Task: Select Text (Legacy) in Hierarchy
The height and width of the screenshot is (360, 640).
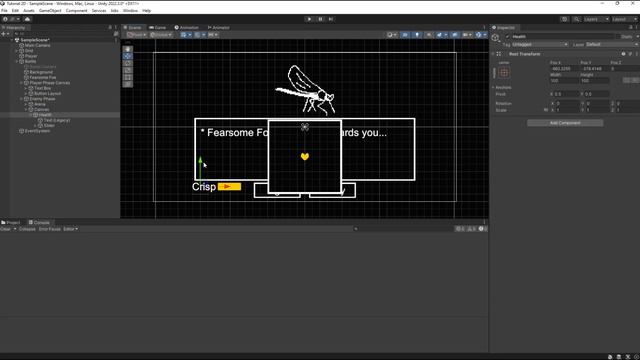Action: (x=57, y=120)
